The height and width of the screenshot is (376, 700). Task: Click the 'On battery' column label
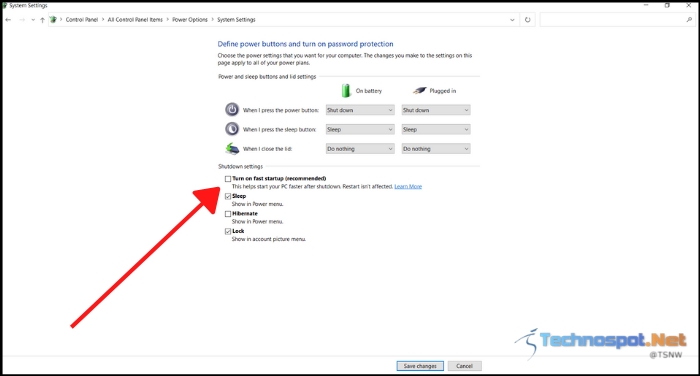(x=369, y=91)
